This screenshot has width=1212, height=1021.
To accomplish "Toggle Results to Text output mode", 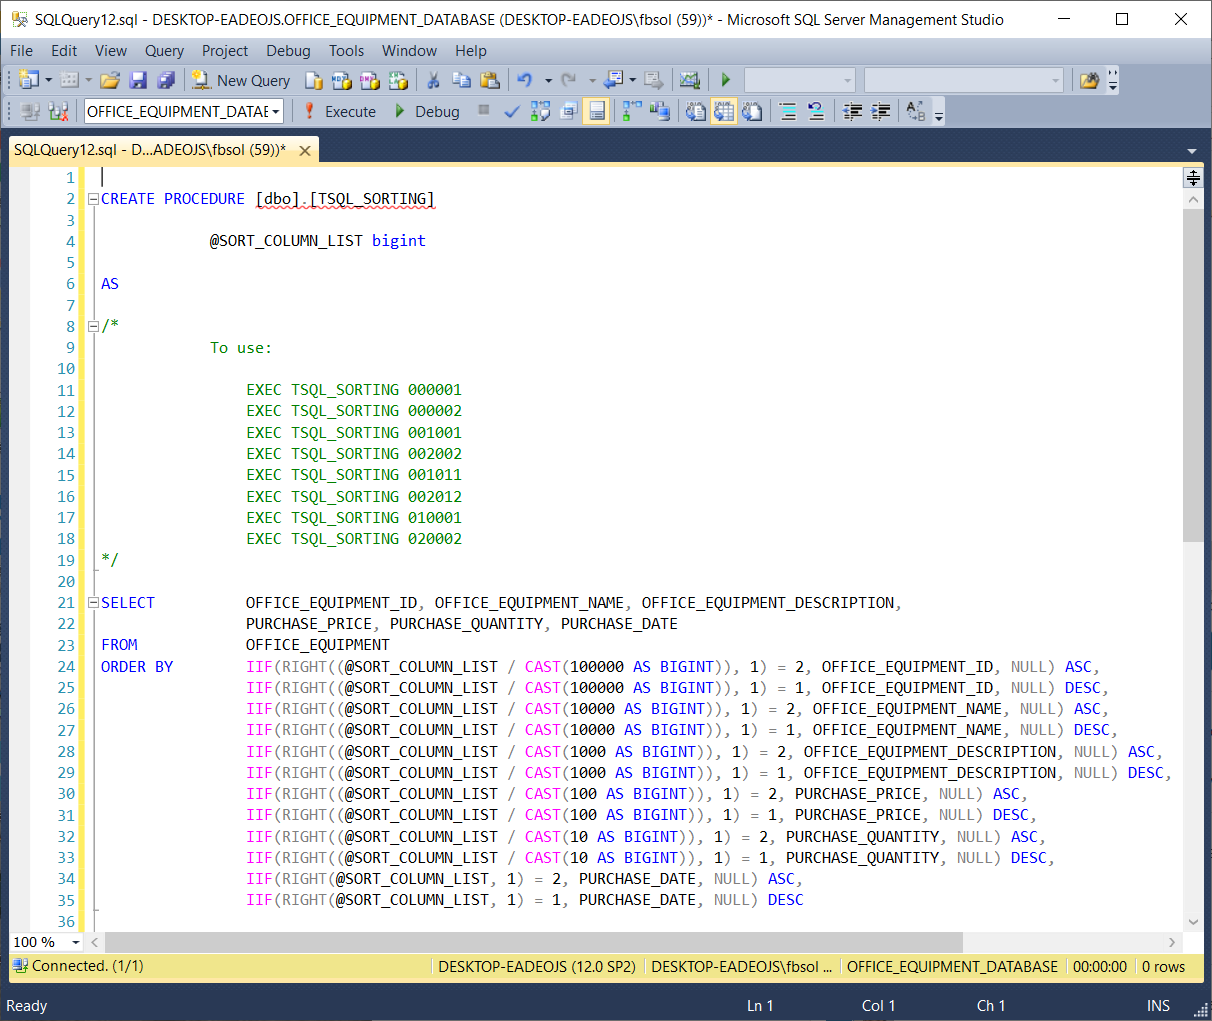I will tap(696, 111).
